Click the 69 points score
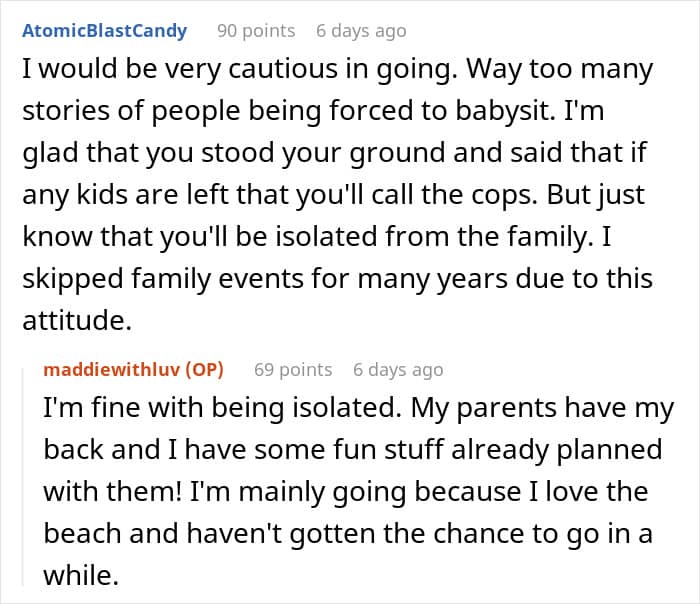The height and width of the screenshot is (604, 700). tap(292, 370)
